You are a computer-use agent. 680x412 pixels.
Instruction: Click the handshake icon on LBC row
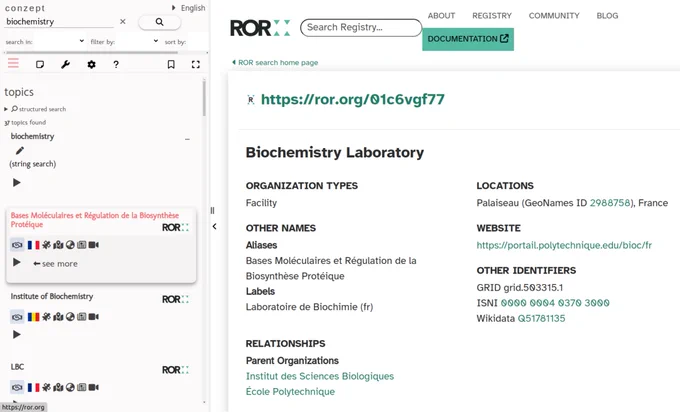click(17, 387)
